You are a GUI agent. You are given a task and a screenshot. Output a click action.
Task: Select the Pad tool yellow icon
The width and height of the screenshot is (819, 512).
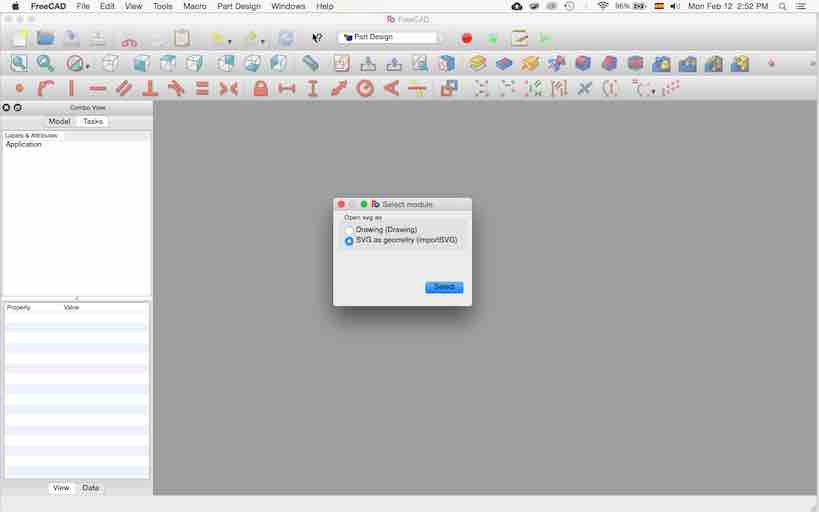477,64
